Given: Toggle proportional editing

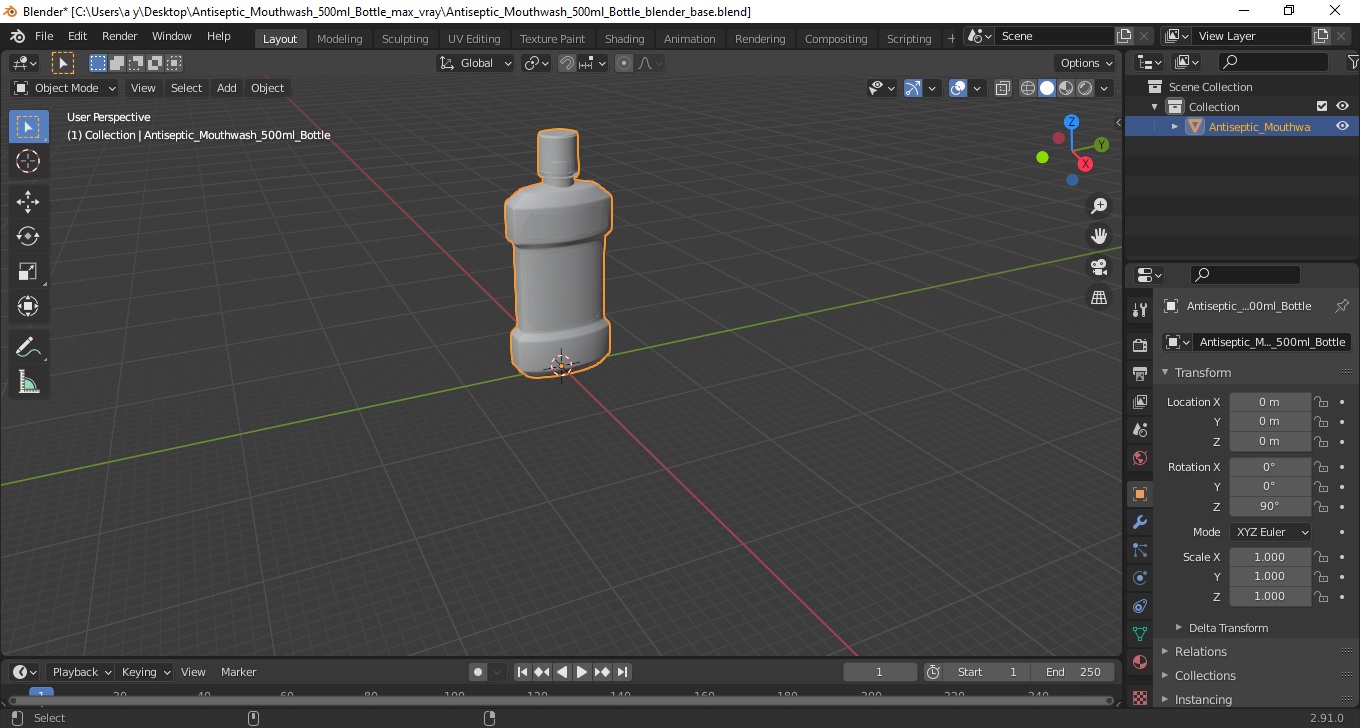Looking at the screenshot, I should (x=624, y=63).
